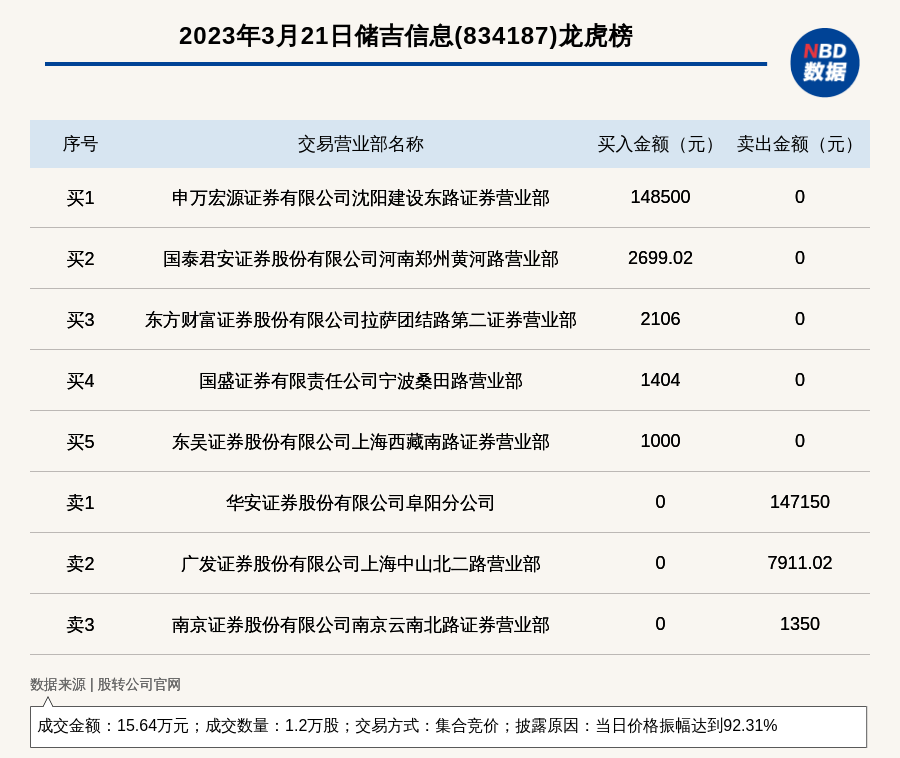This screenshot has height=758, width=900.
Task: Click the 序号 column header
Action: click(x=80, y=144)
